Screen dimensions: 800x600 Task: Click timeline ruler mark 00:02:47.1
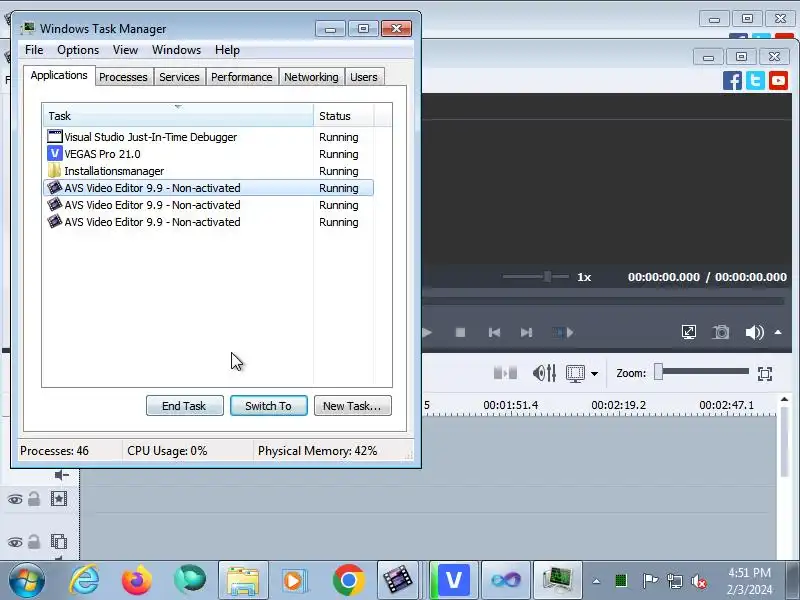pyautogui.click(x=727, y=405)
